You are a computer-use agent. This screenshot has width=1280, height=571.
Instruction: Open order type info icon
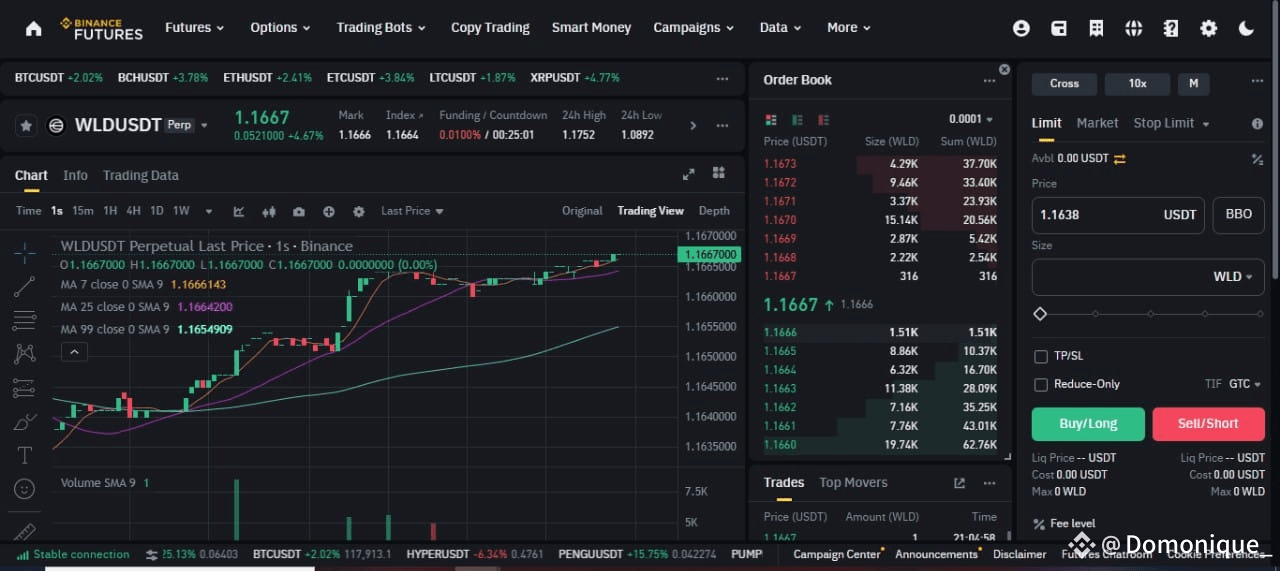pos(1257,123)
